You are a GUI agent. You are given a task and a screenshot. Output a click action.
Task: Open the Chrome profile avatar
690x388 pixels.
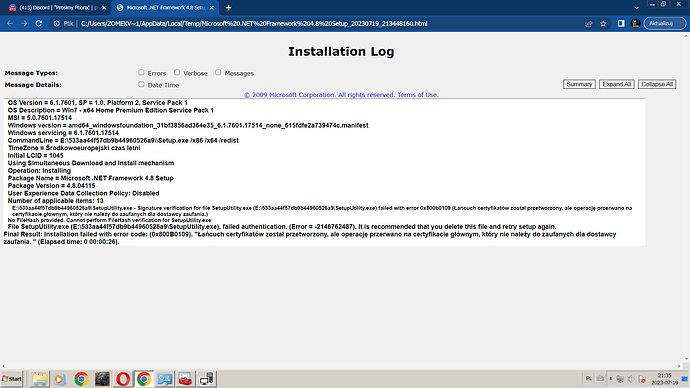[635, 23]
